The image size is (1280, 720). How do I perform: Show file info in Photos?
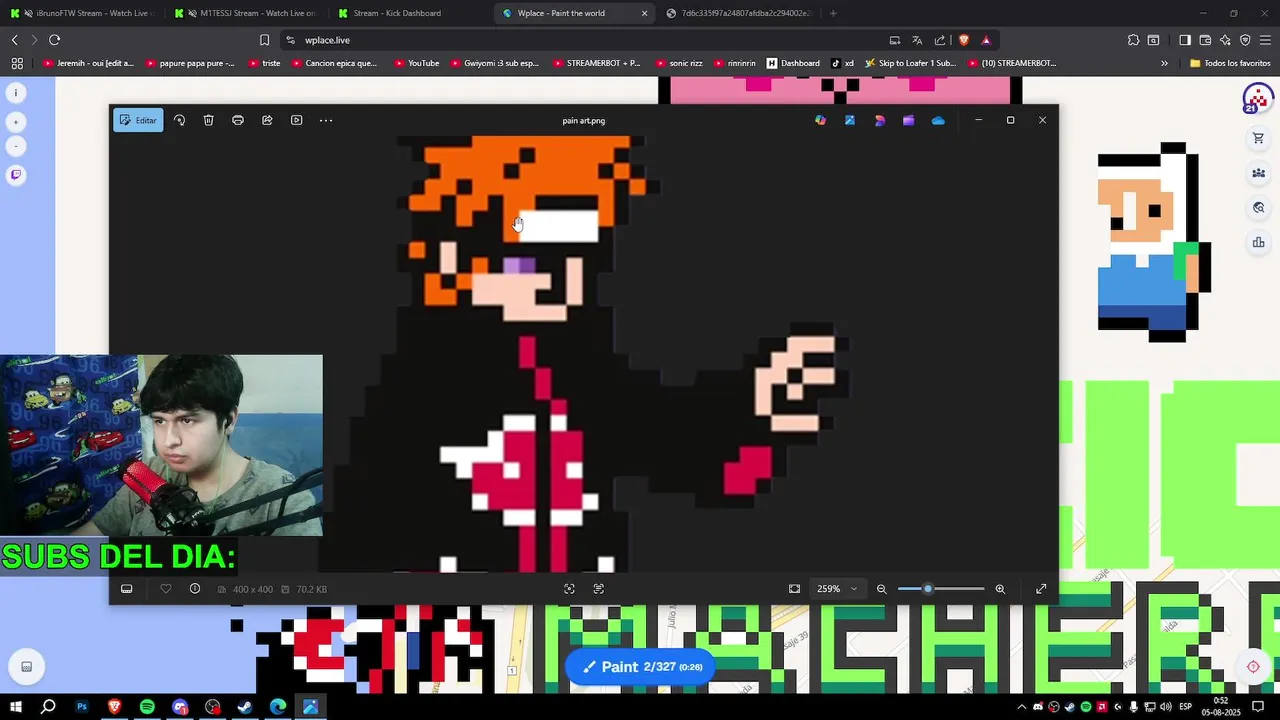(195, 589)
